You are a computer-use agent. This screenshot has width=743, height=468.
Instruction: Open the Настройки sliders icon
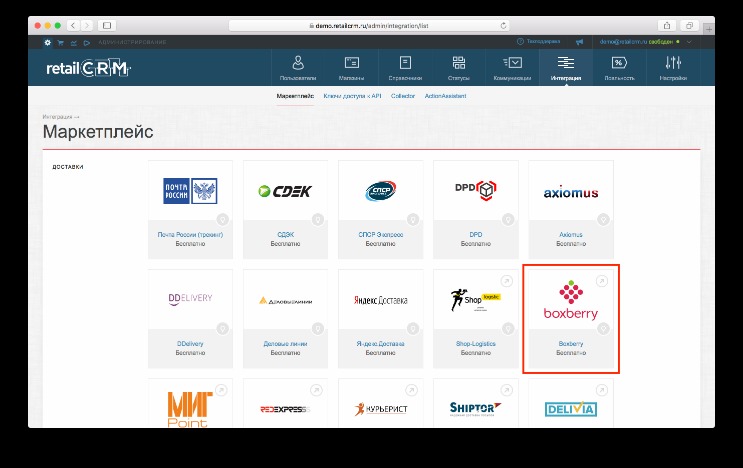673,63
